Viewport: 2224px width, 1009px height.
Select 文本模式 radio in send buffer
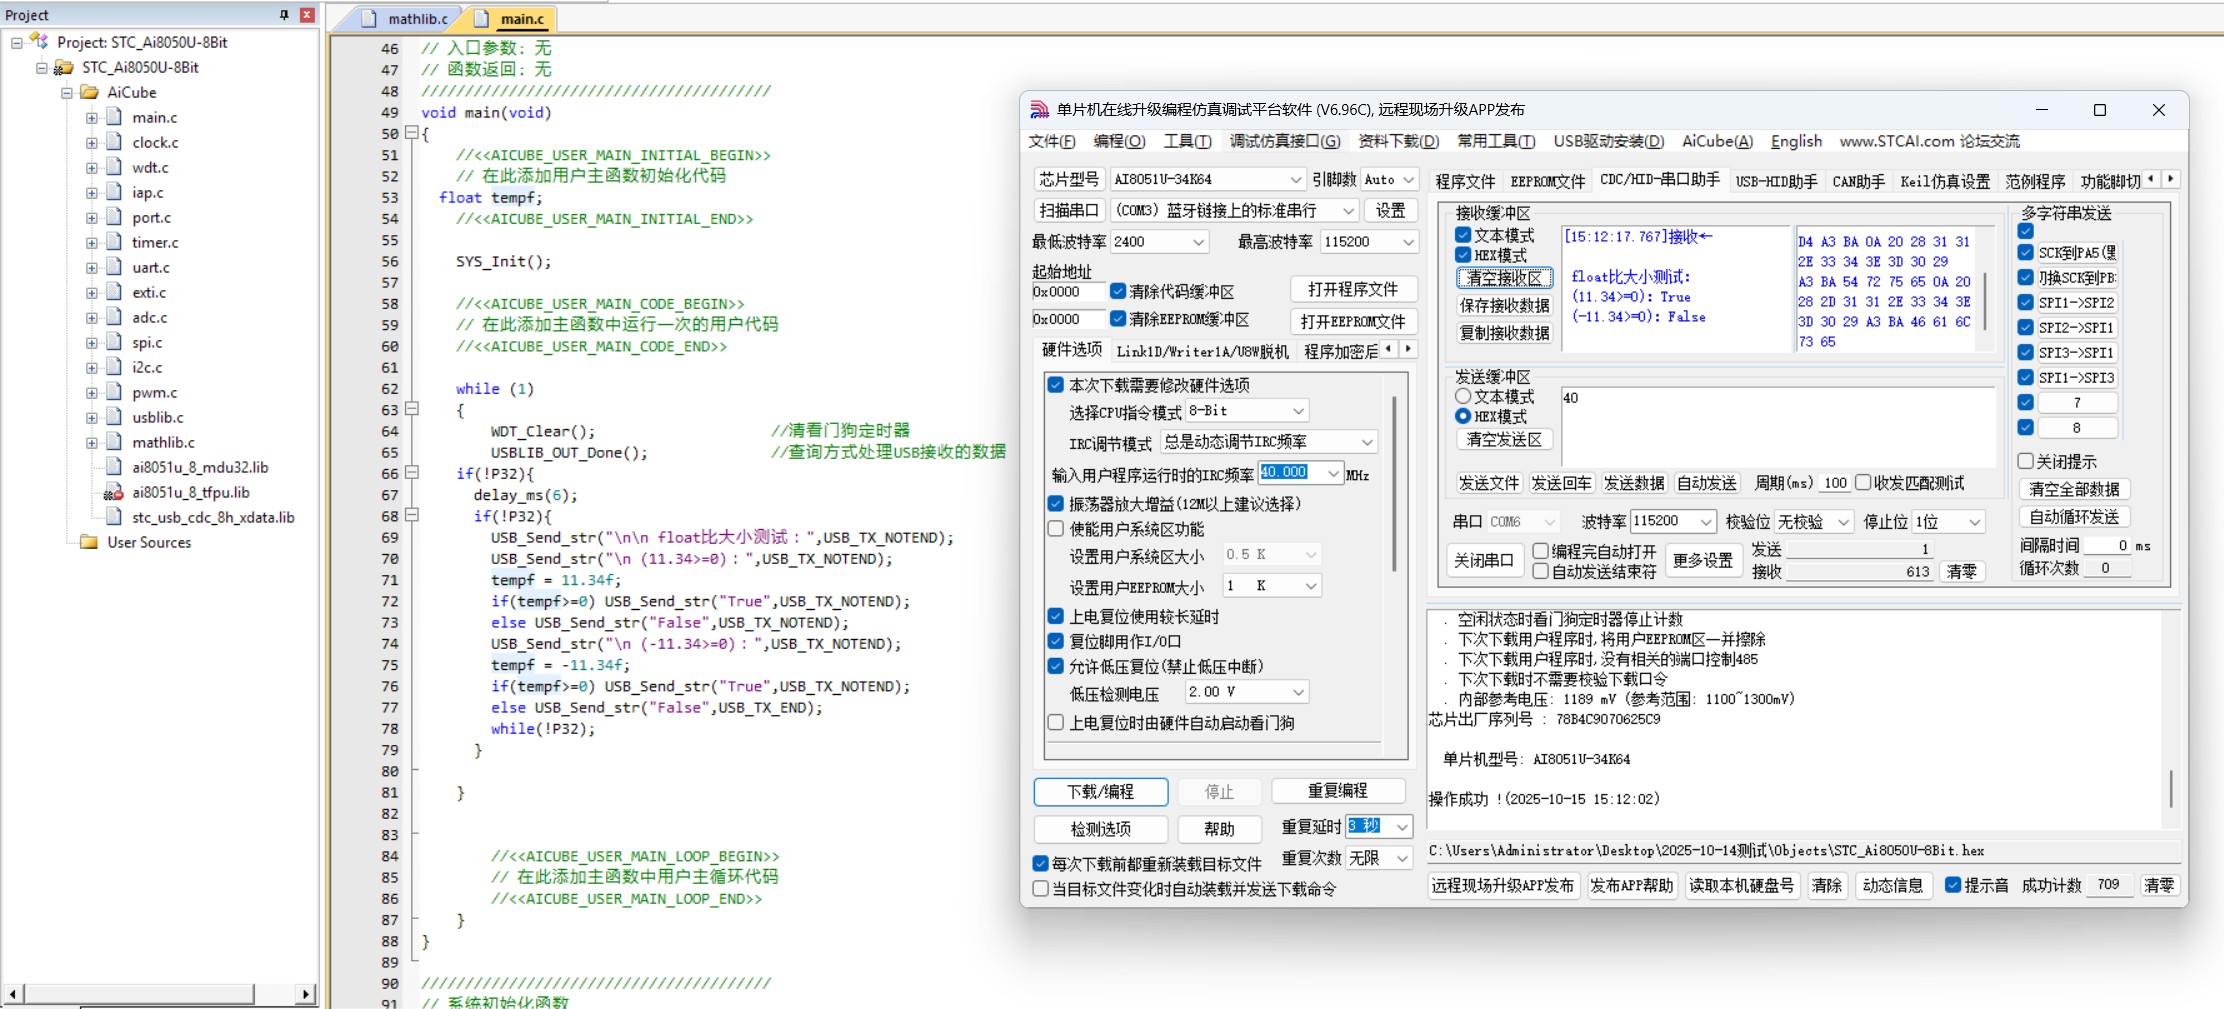[x=1463, y=396]
